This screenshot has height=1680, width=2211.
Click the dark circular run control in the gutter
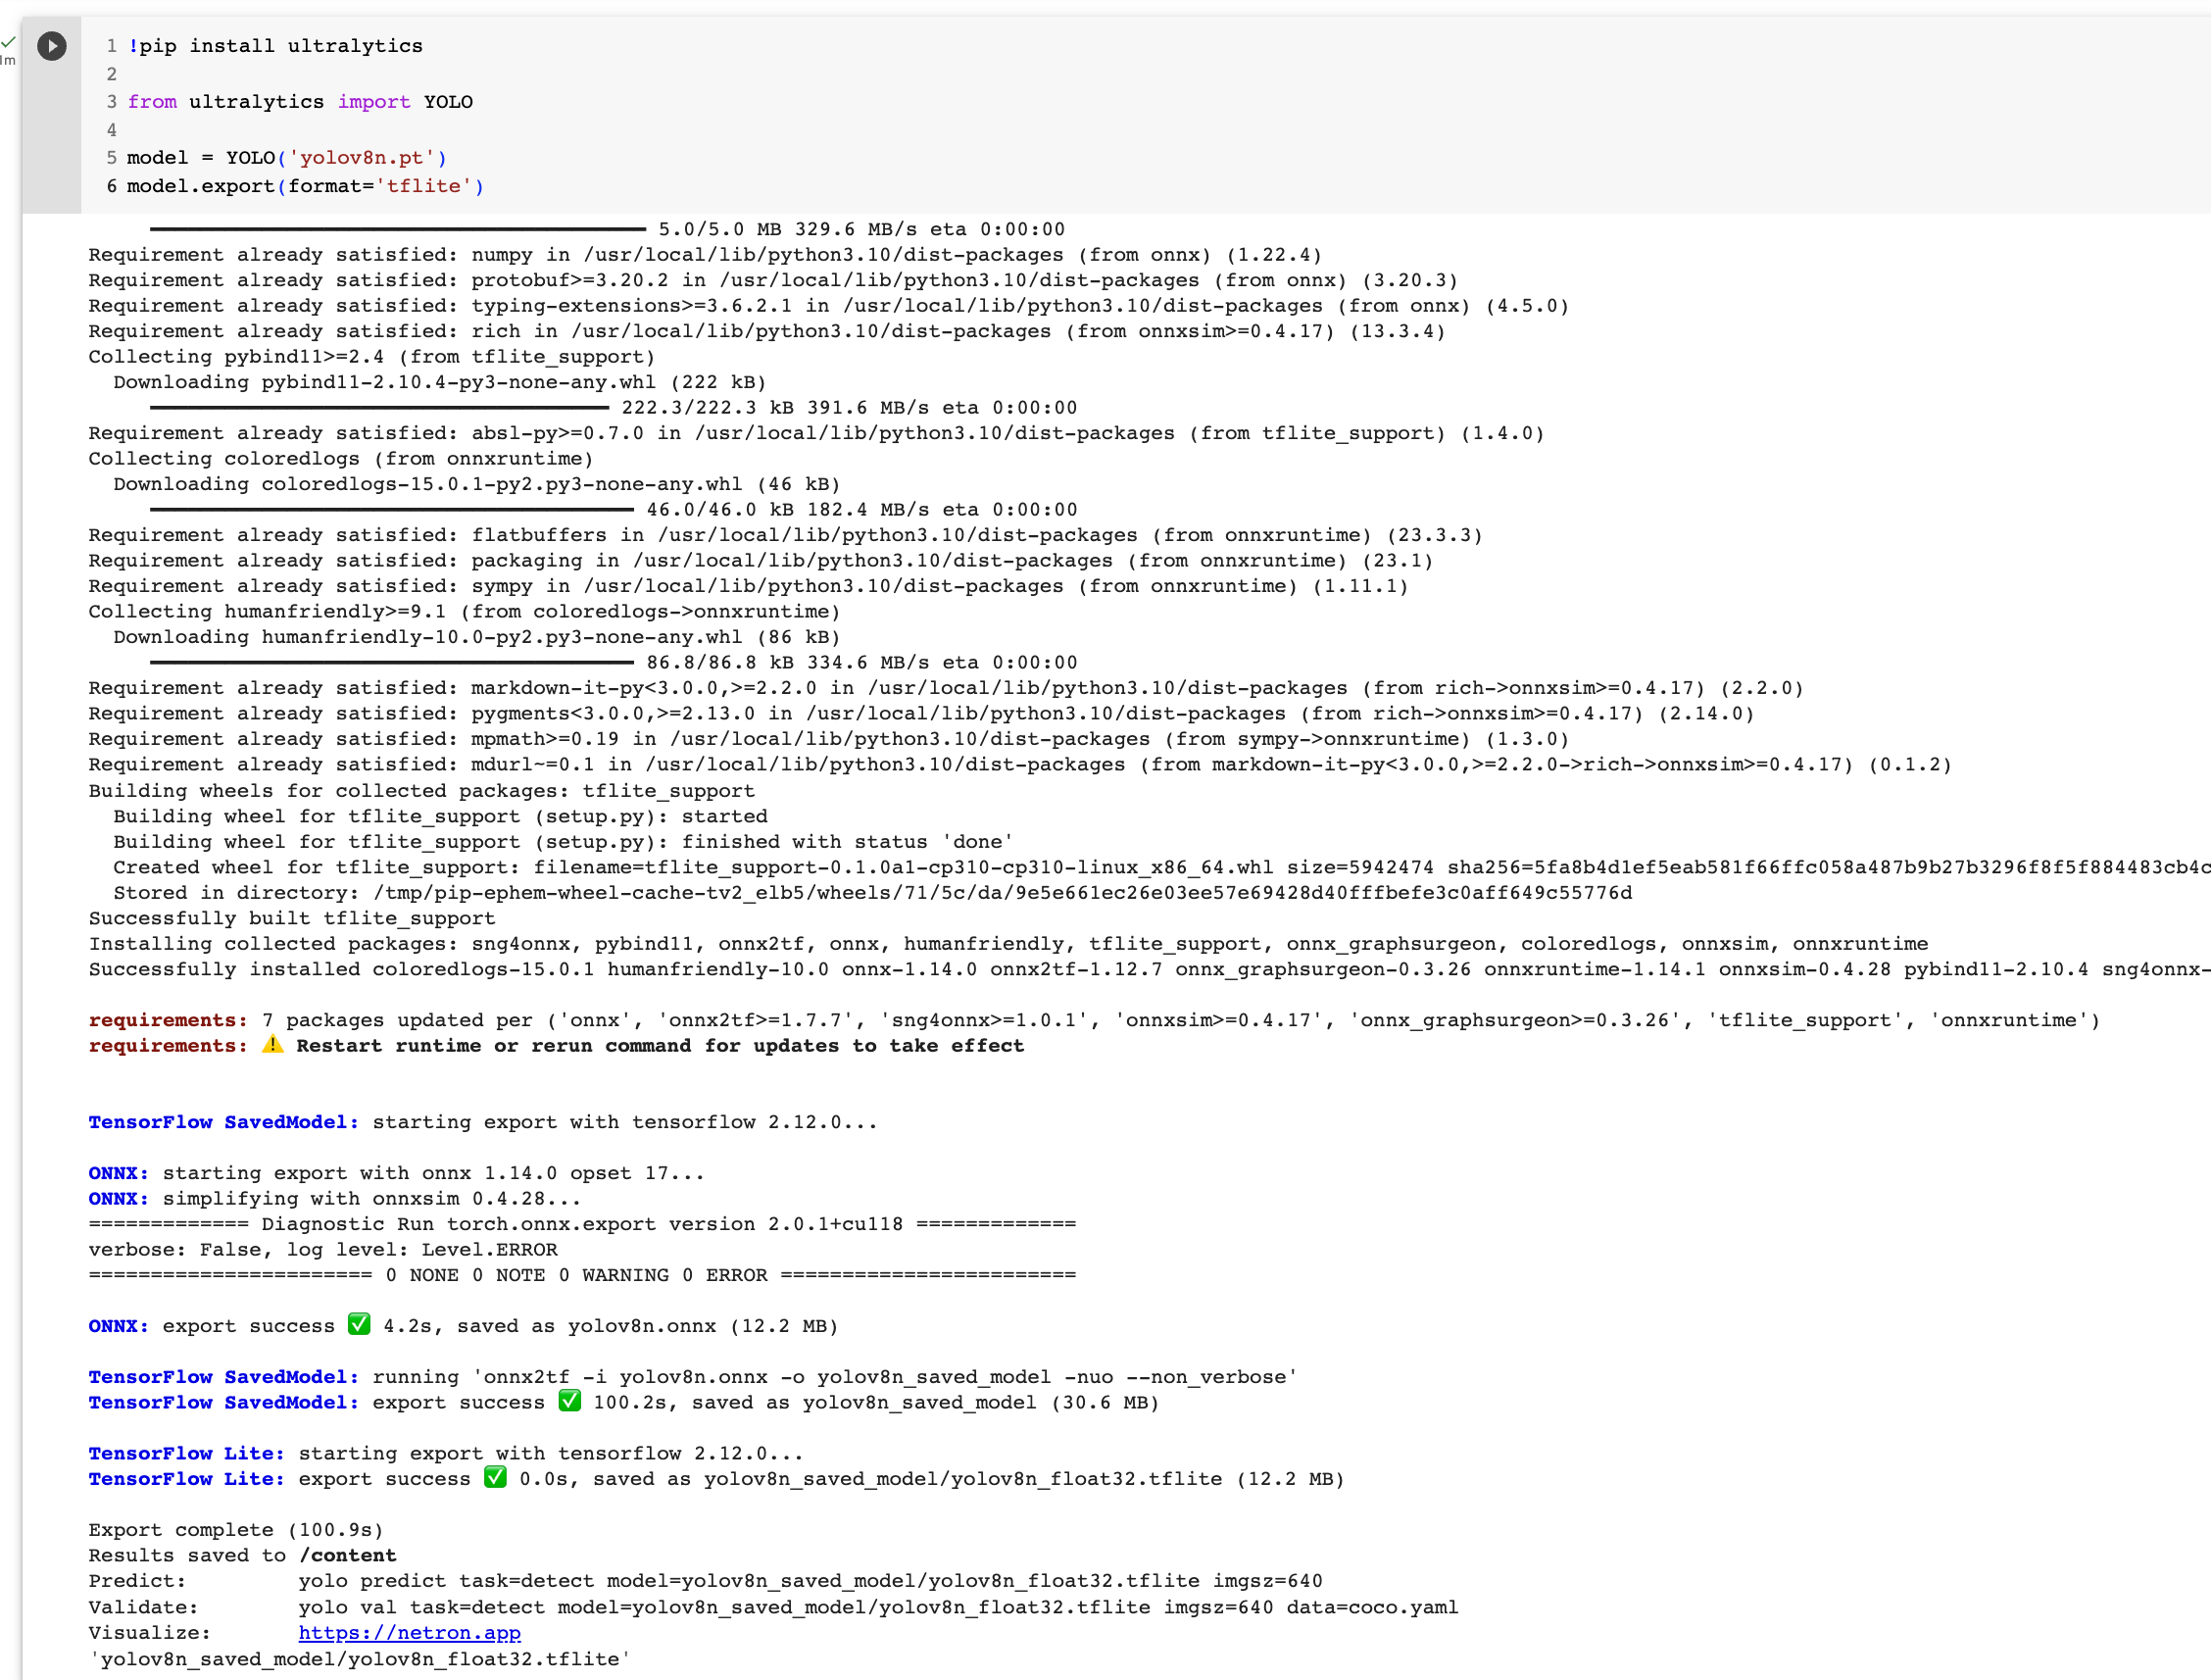coord(52,46)
